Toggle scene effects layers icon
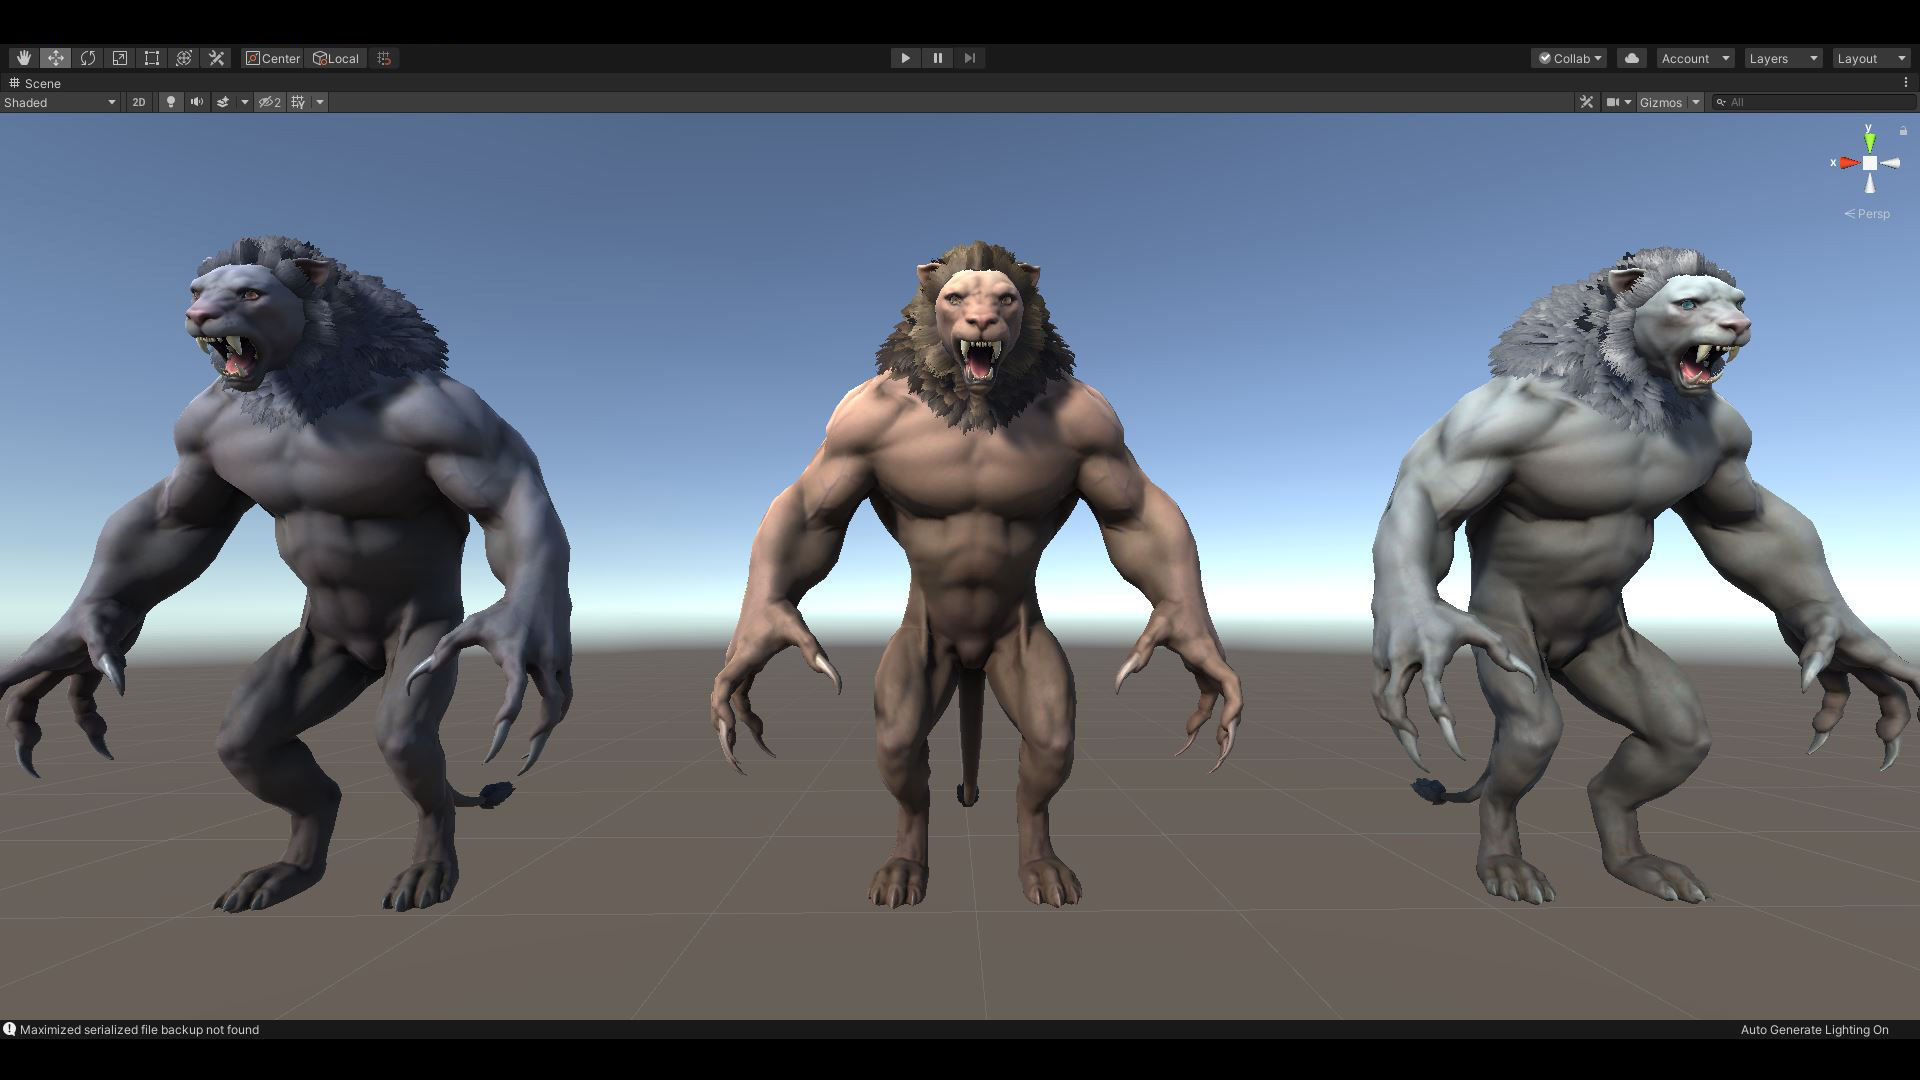This screenshot has height=1080, width=1920. (223, 102)
